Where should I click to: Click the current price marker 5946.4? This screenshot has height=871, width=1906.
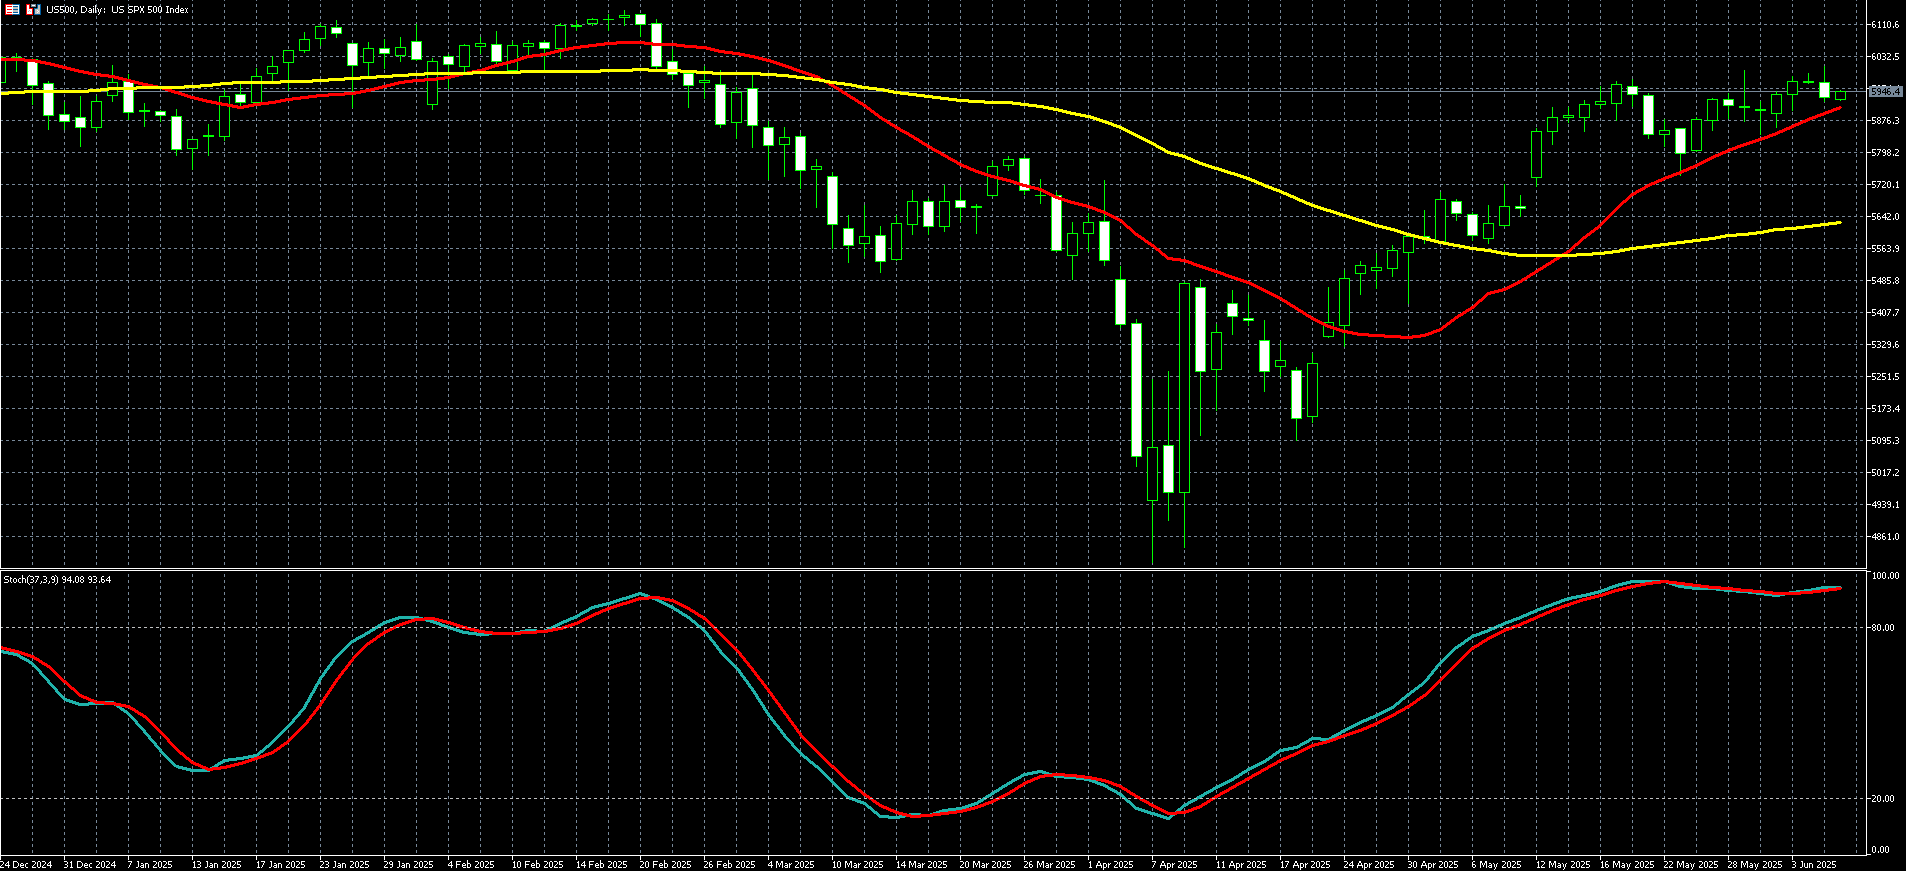tap(1885, 91)
